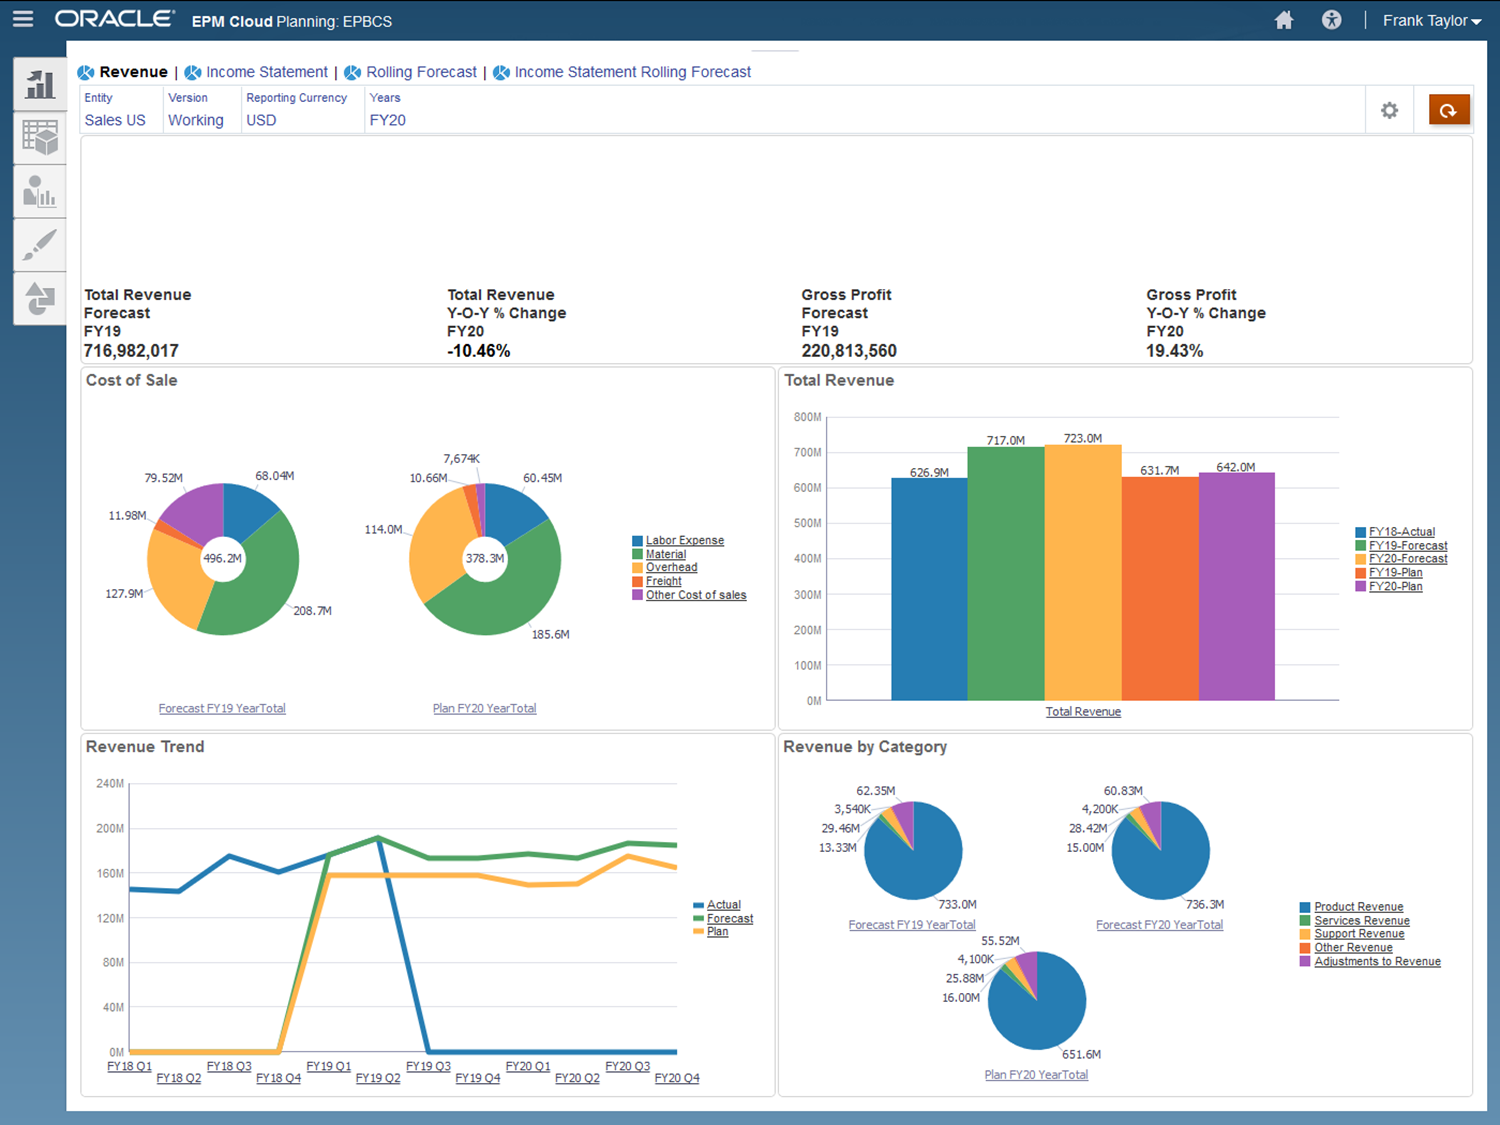Click the blue Labor Expense legend swatch
The image size is (1500, 1125).
tap(637, 541)
